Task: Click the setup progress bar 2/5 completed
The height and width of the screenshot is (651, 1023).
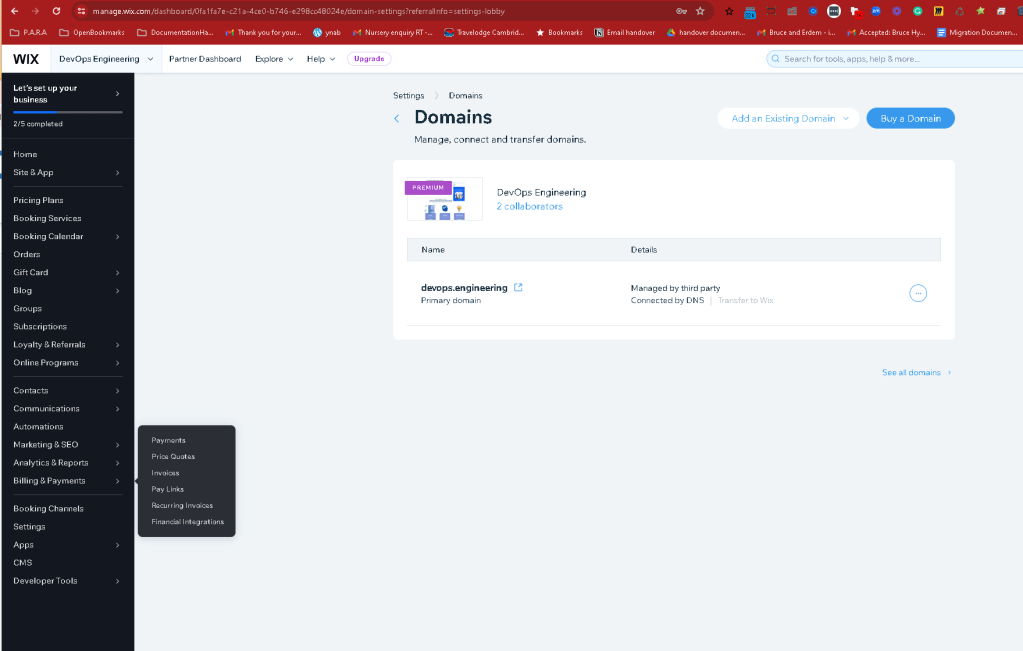Action: (x=68, y=112)
